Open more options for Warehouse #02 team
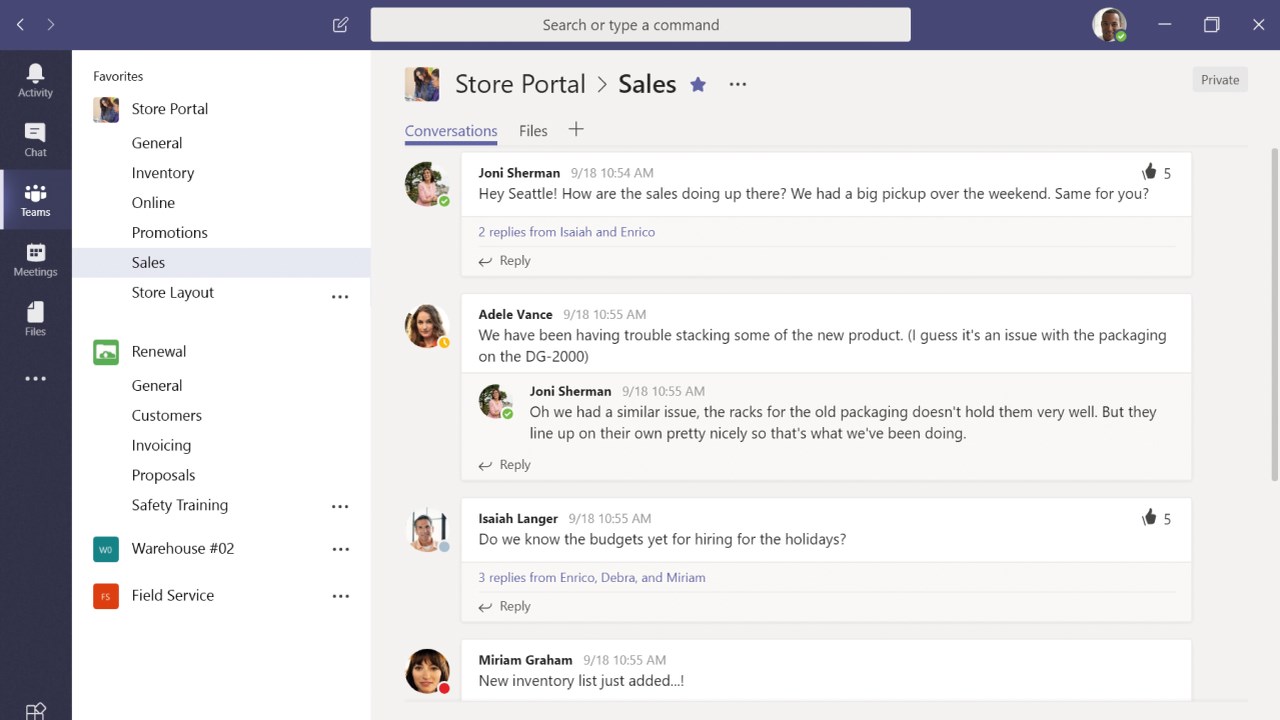Viewport: 1280px width, 720px height. coord(340,549)
